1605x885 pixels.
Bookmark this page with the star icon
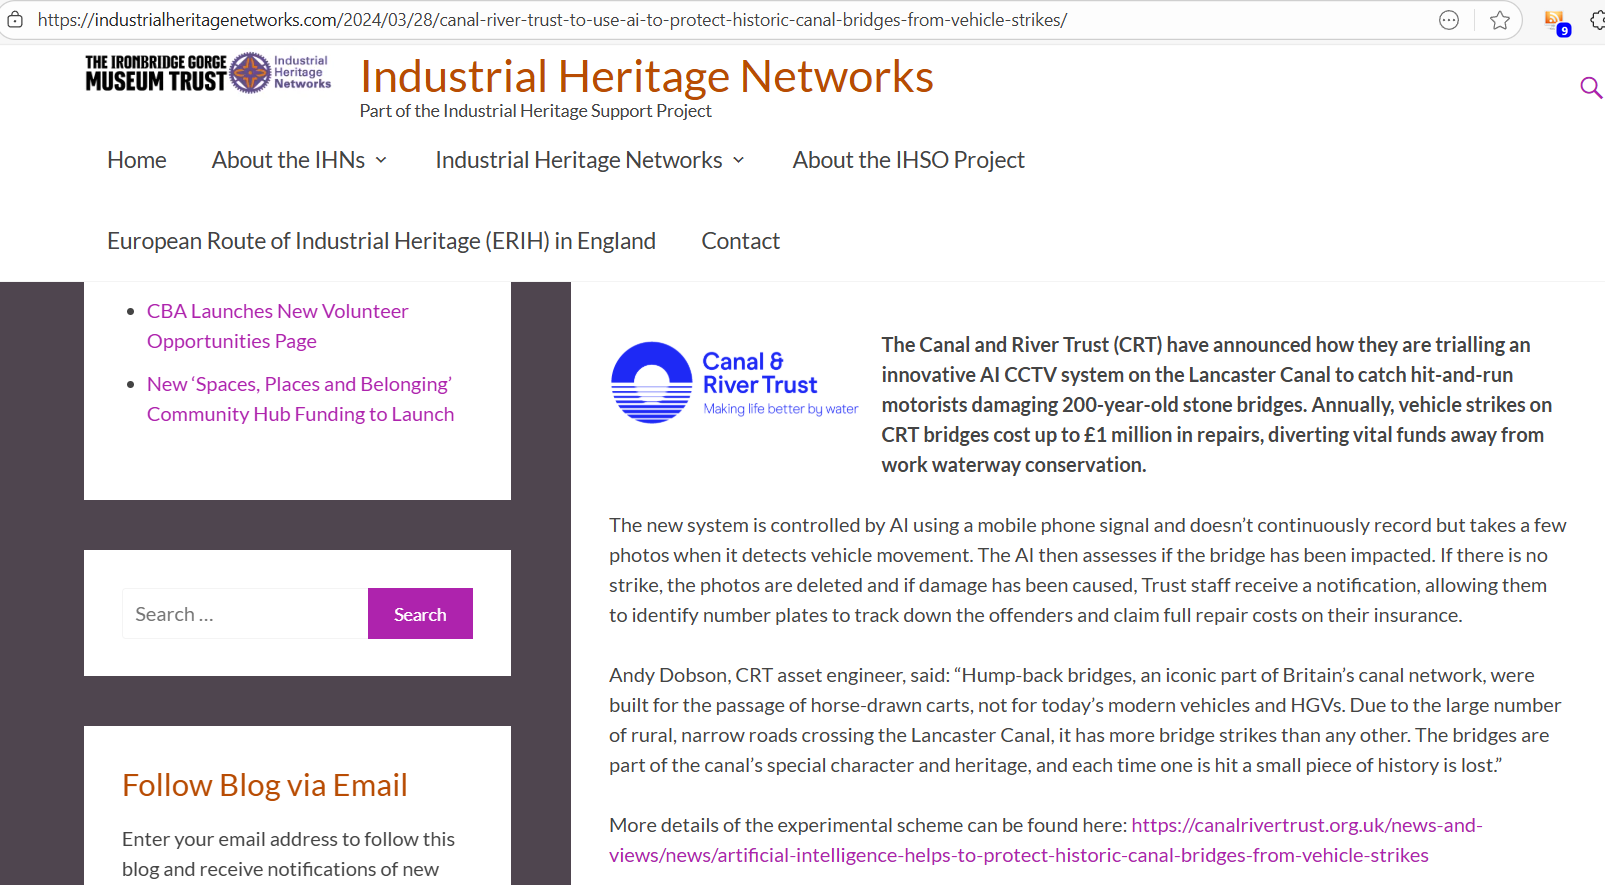[x=1500, y=20]
